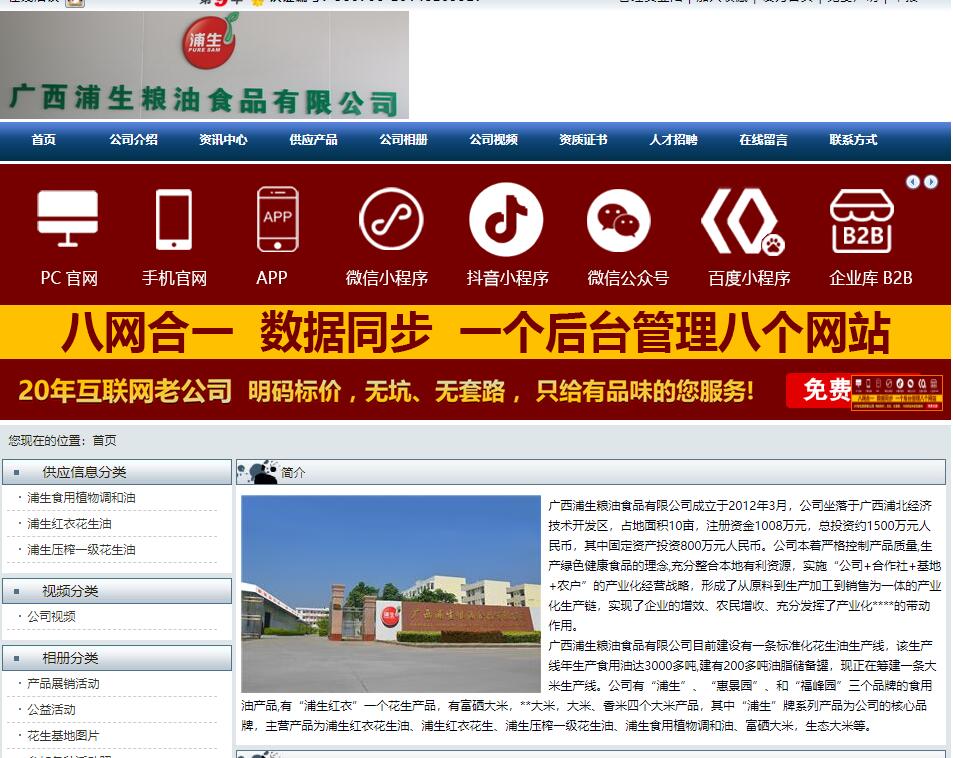Open 浦生压榨一级花生油 category link
953x758 pixels.
tap(81, 550)
